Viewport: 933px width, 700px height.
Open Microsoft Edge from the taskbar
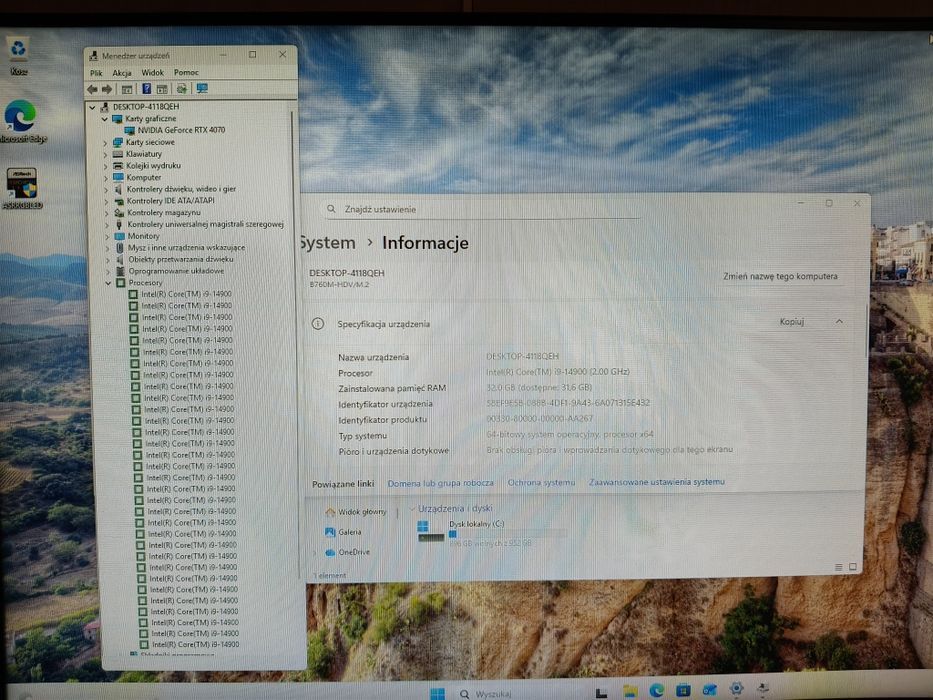pyautogui.click(x=657, y=690)
